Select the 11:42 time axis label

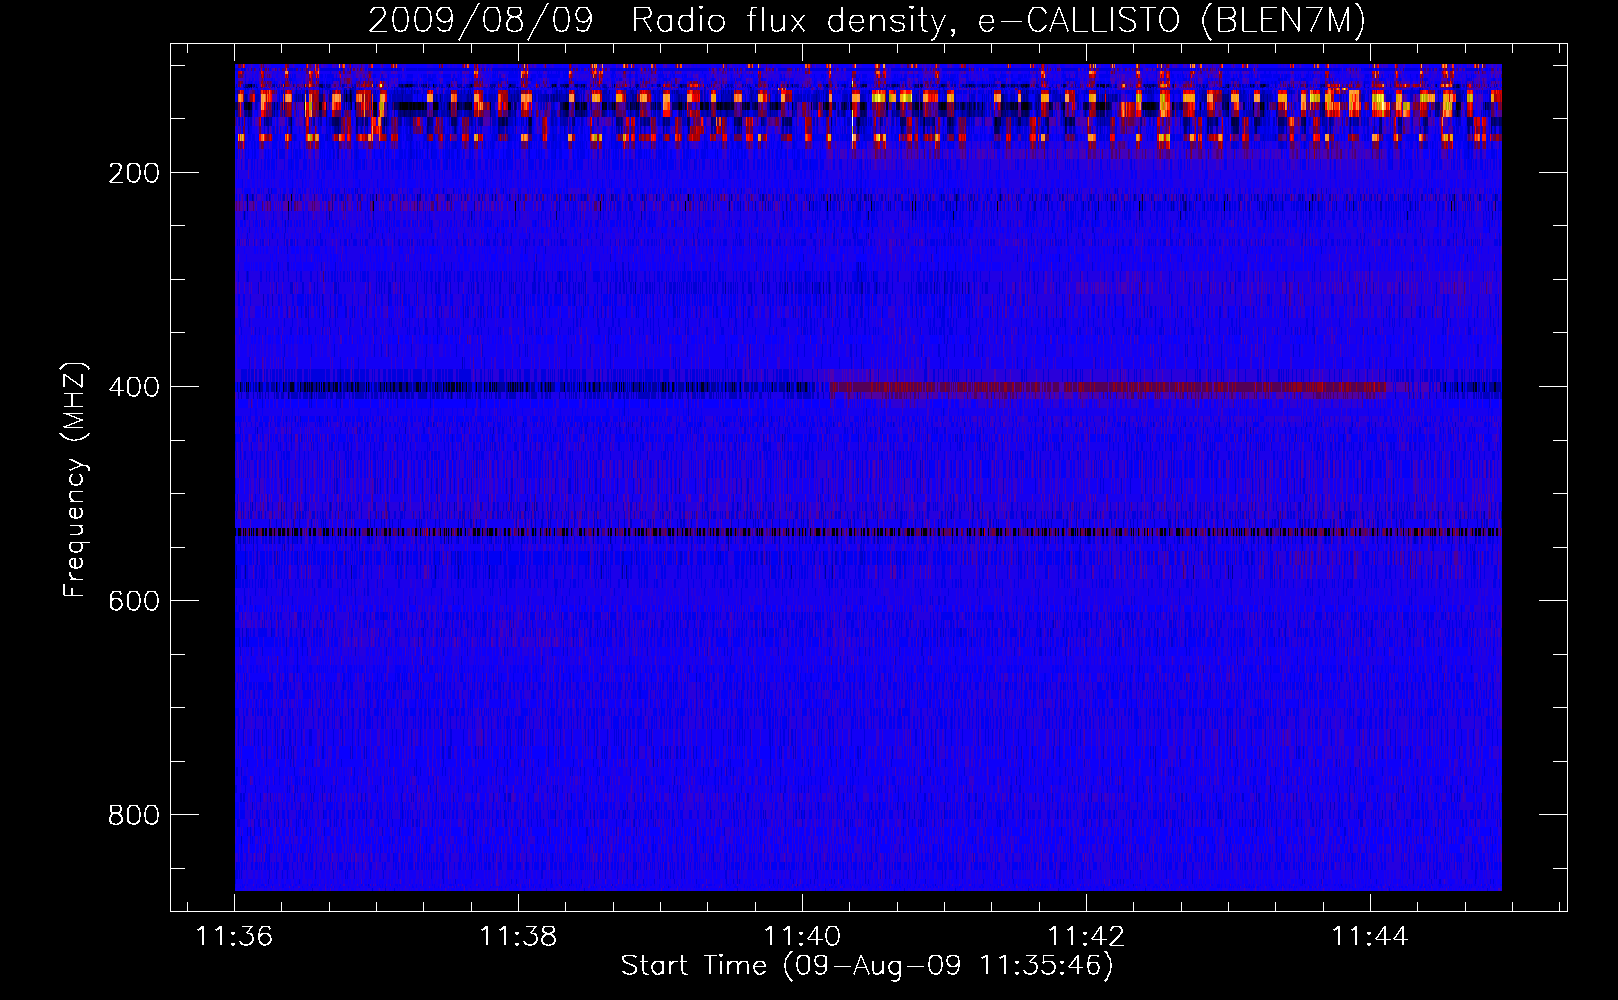pyautogui.click(x=1086, y=937)
